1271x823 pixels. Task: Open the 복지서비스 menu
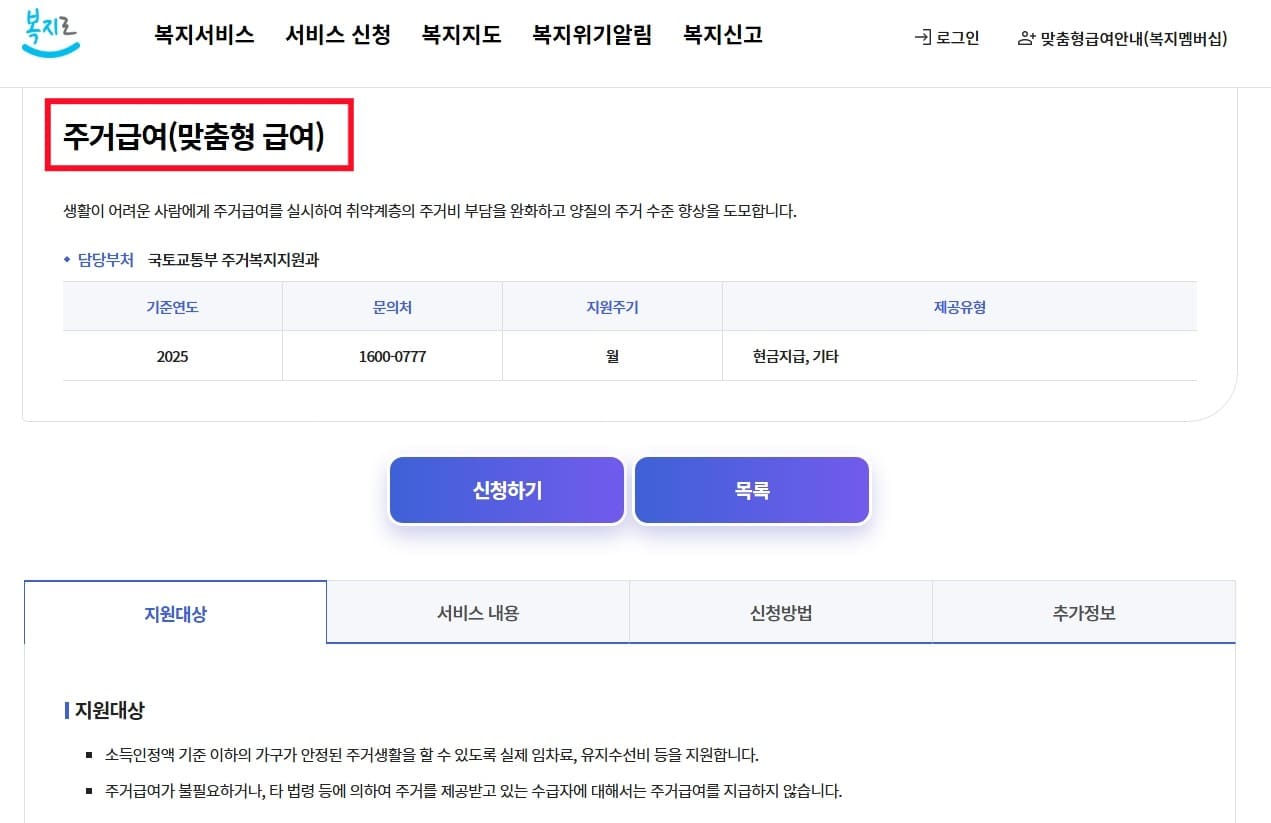(x=204, y=35)
